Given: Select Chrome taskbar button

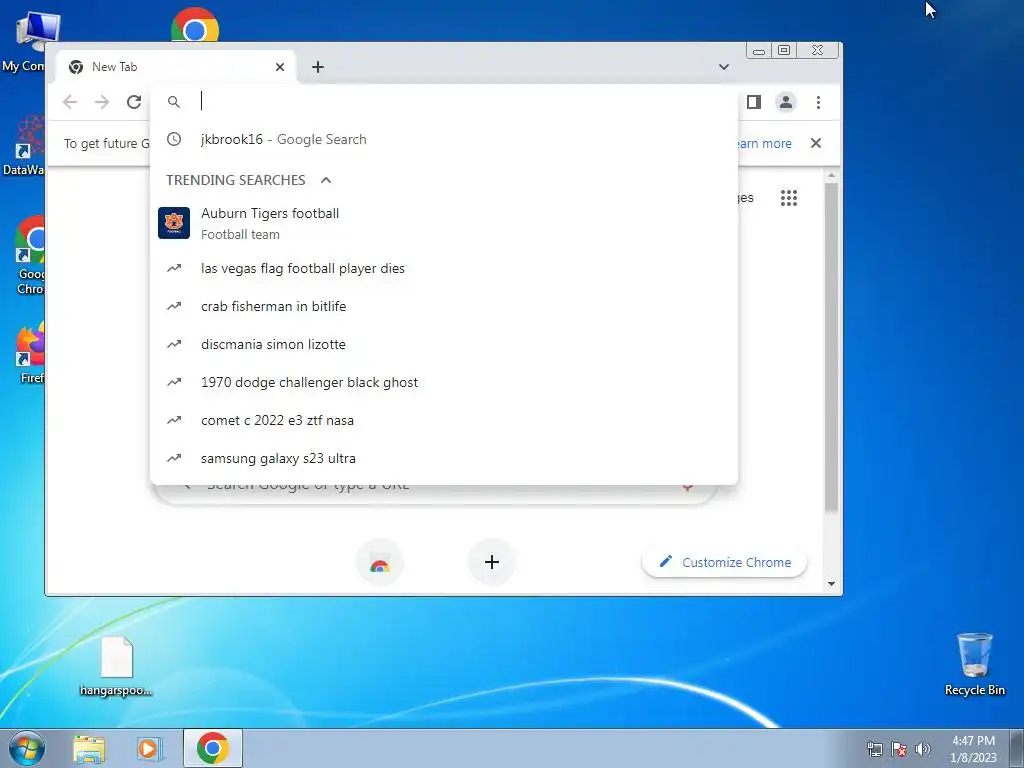Looking at the screenshot, I should click(x=213, y=748).
